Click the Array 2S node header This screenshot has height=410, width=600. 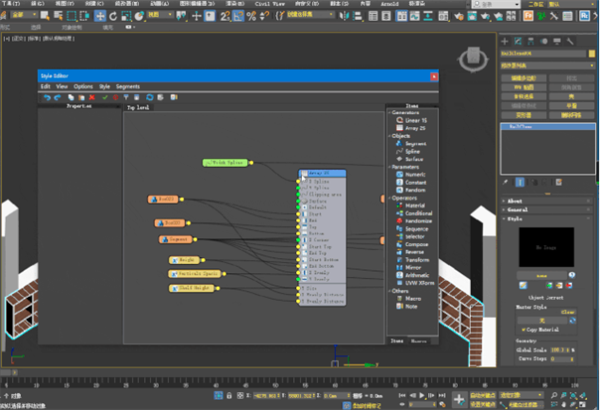point(321,172)
